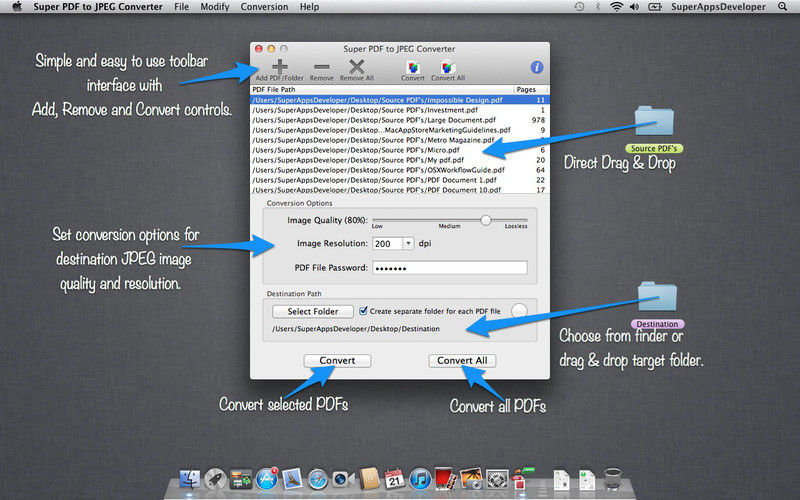This screenshot has width=800, height=500.
Task: Click the volume icon in menu bar
Action: coord(634,7)
